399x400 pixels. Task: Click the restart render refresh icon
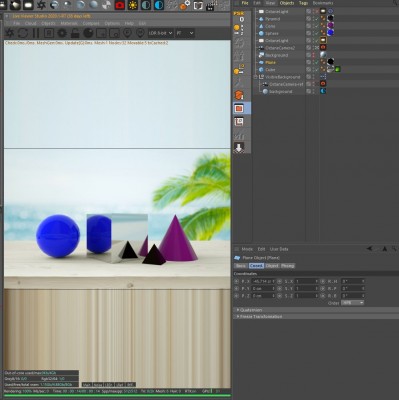(x=23, y=33)
